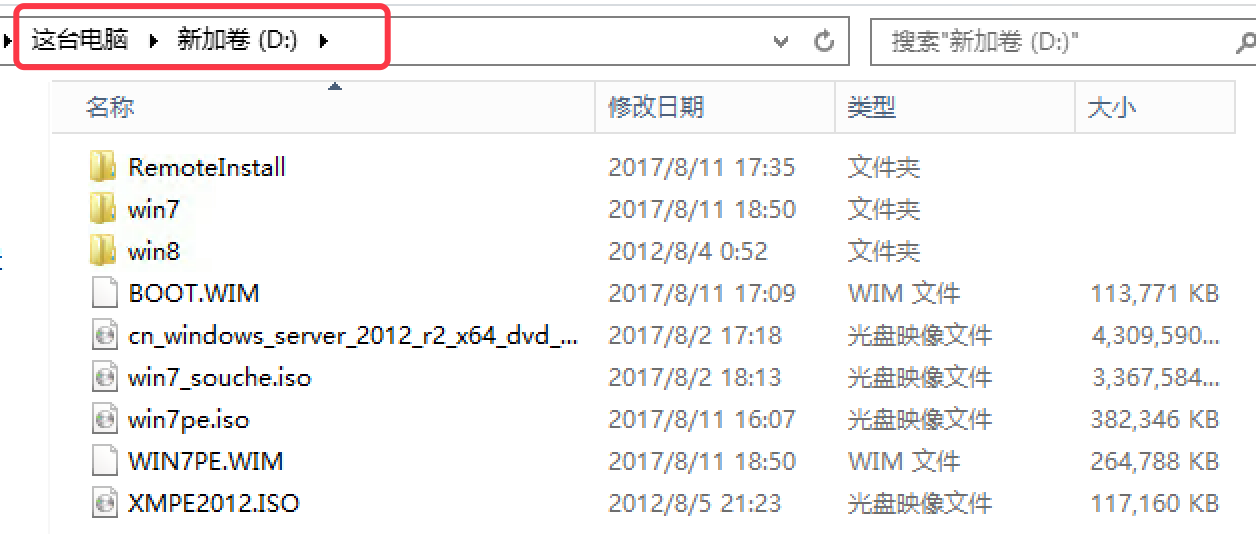Select the win8 folder icon
Screen dimensions: 1256x534
103,251
